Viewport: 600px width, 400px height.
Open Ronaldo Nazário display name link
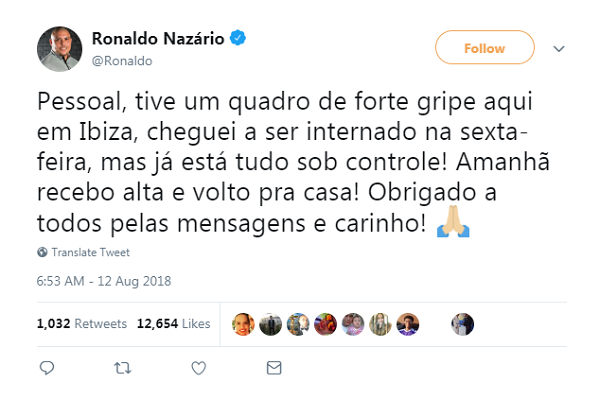pos(158,38)
